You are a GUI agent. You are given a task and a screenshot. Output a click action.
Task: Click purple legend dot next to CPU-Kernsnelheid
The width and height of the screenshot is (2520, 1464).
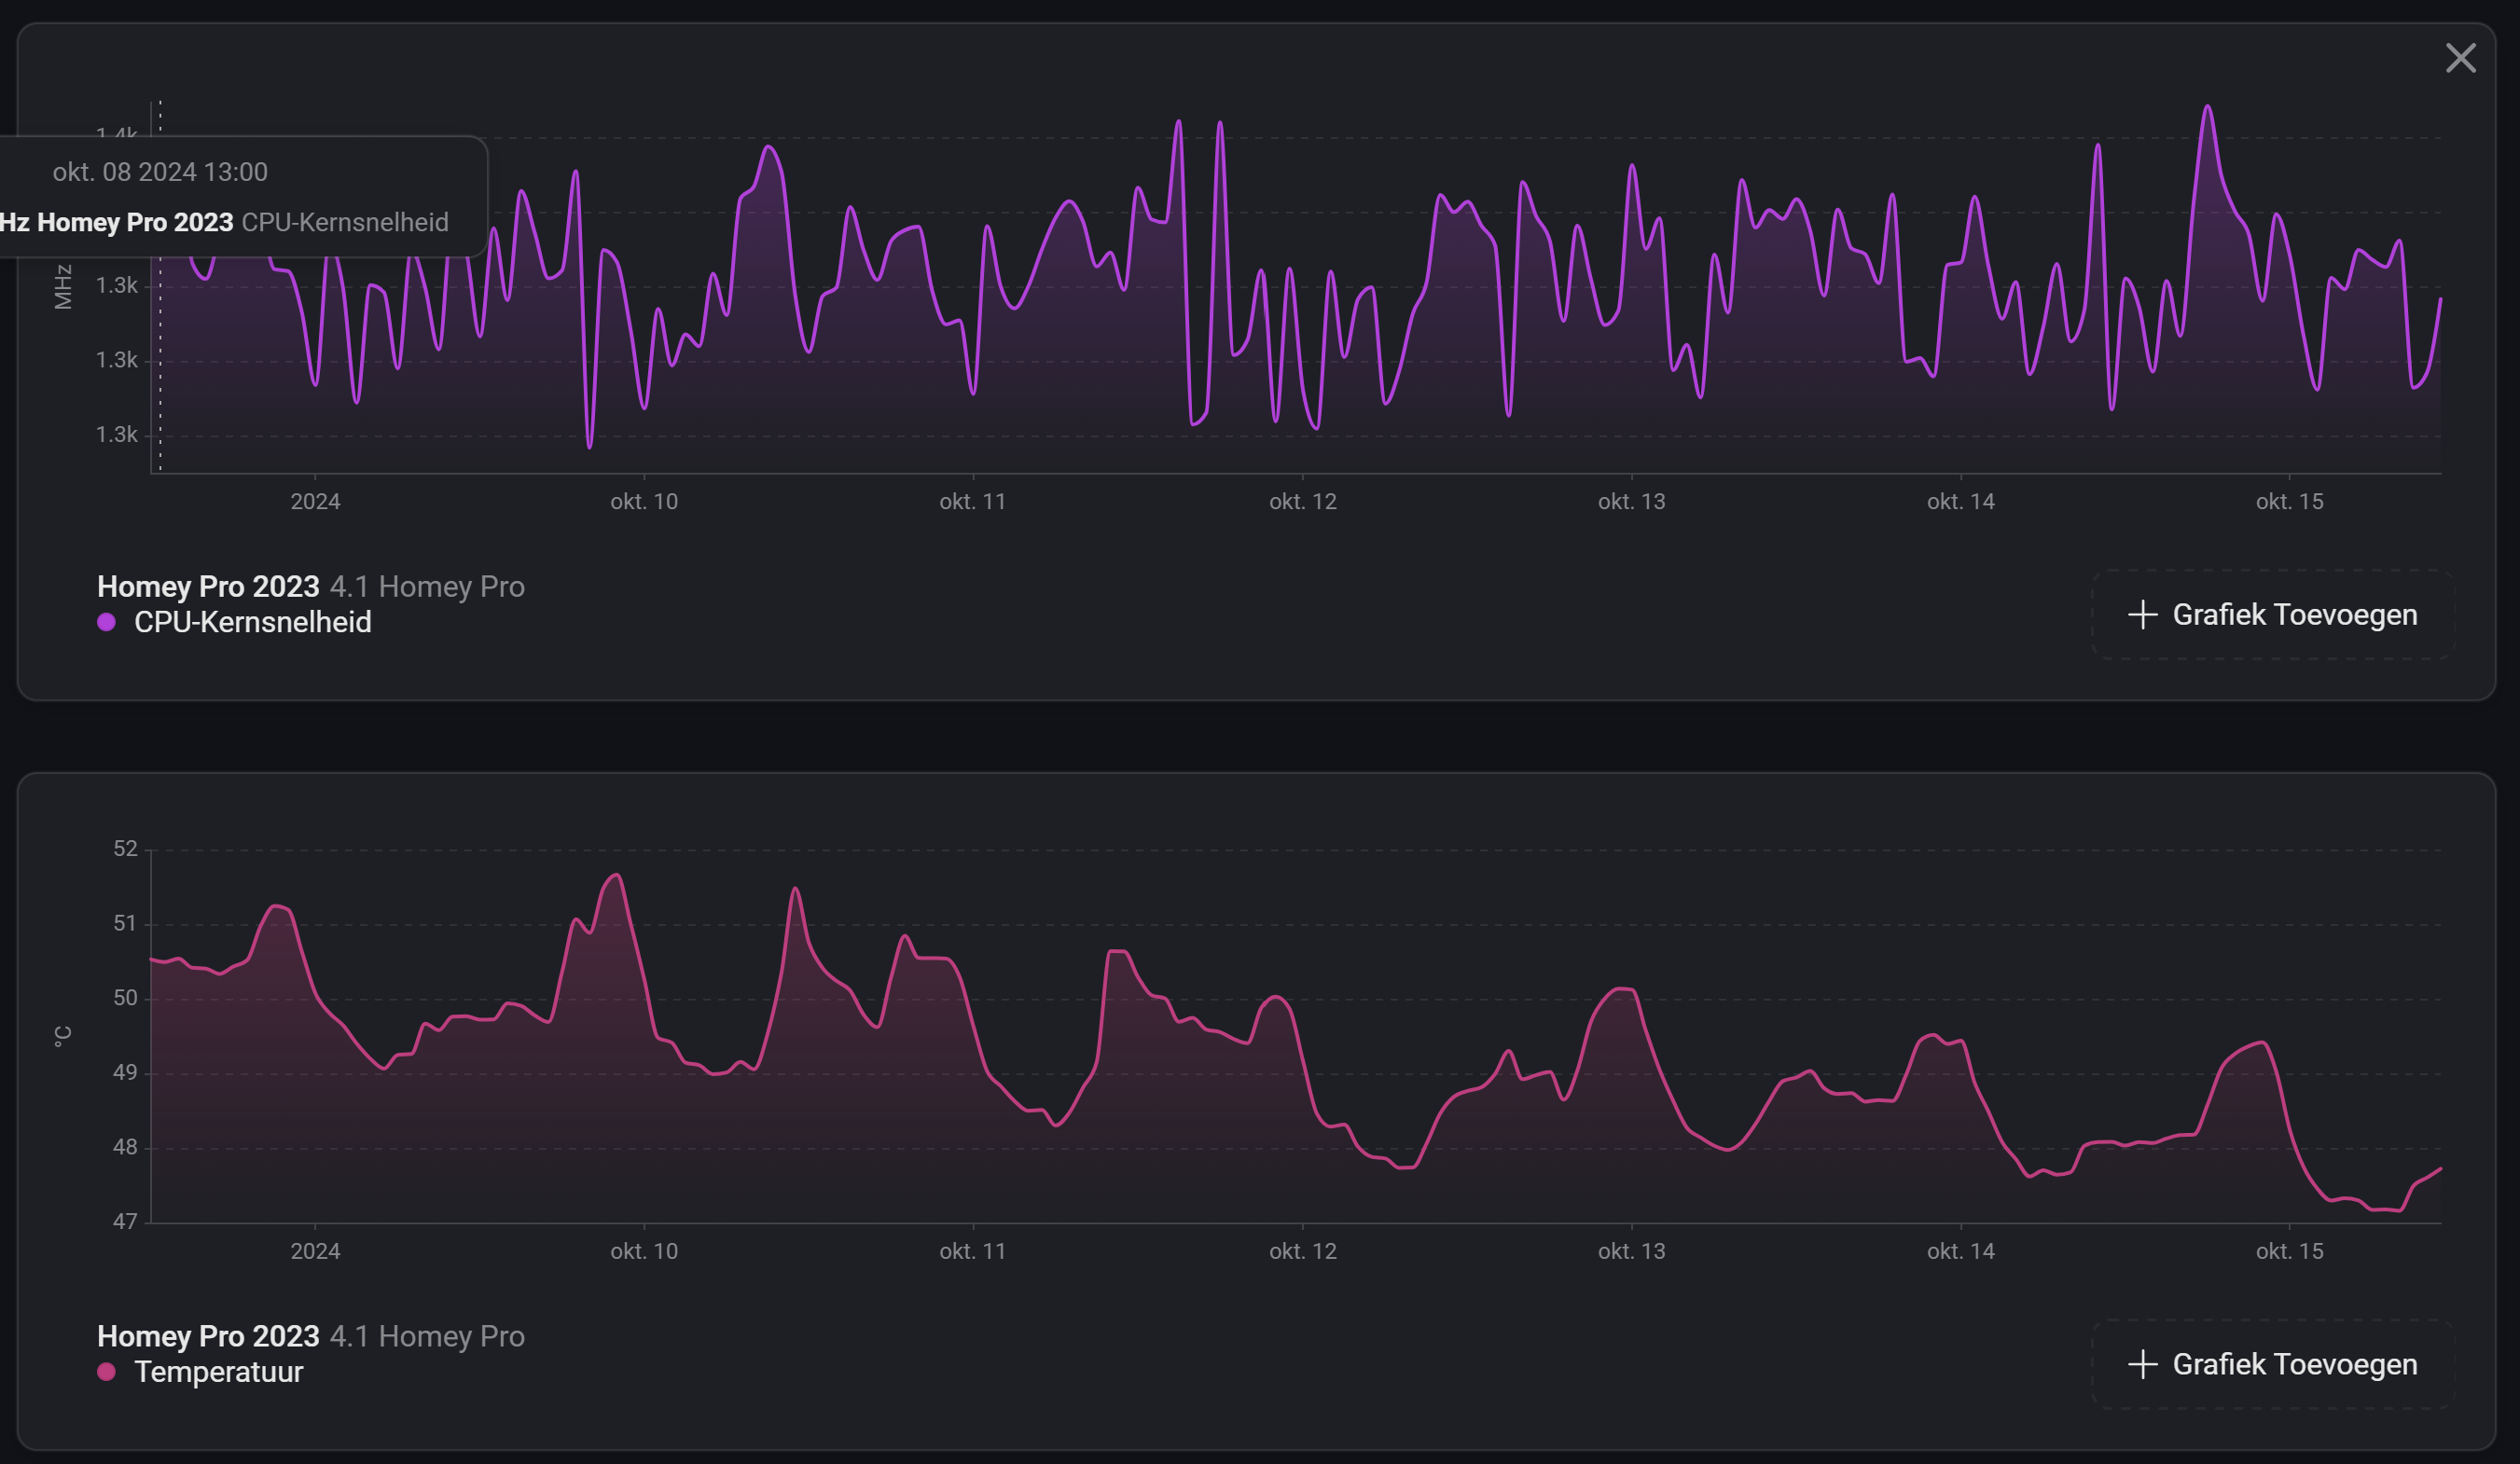click(106, 622)
